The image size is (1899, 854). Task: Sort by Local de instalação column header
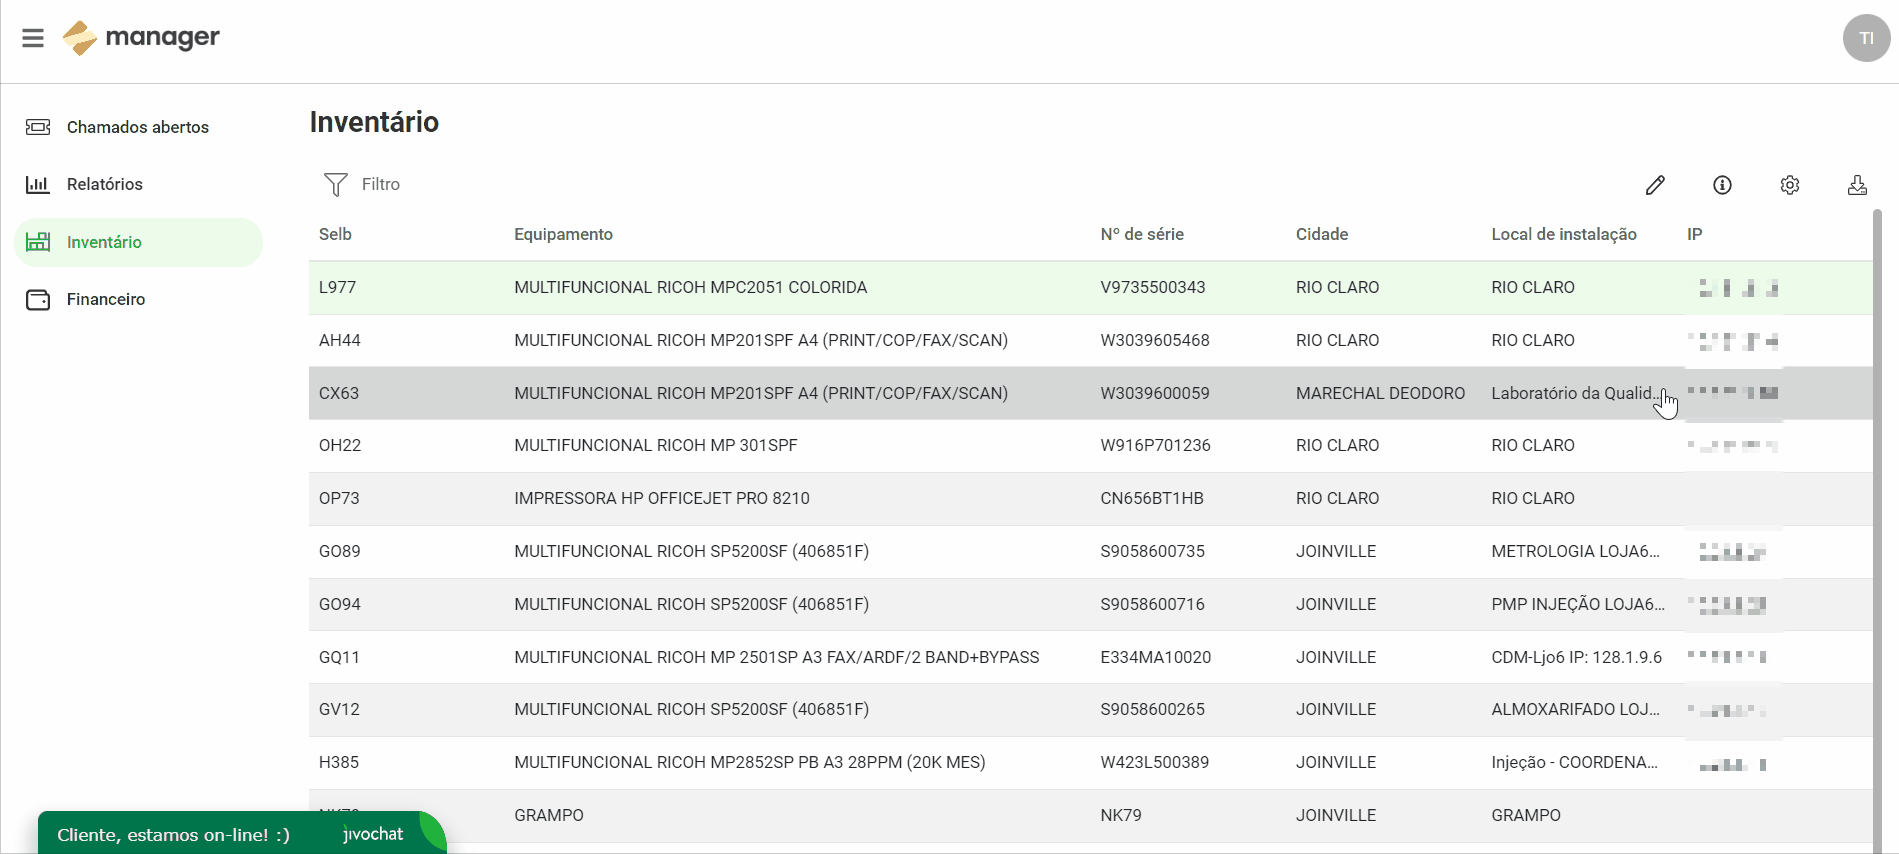pyautogui.click(x=1564, y=234)
